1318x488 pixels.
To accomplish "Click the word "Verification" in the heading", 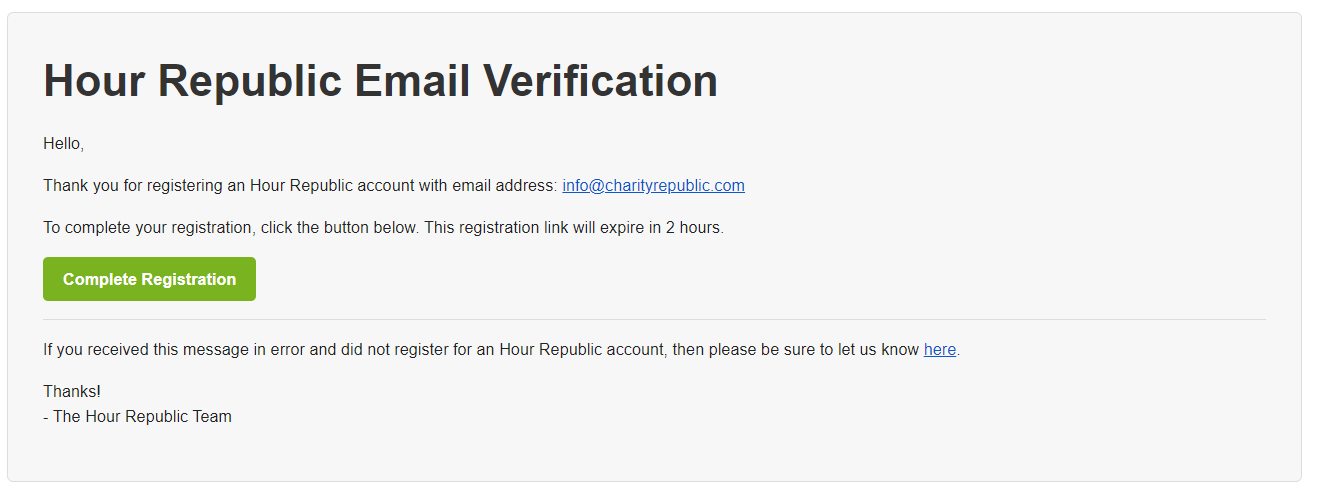I will 601,81.
